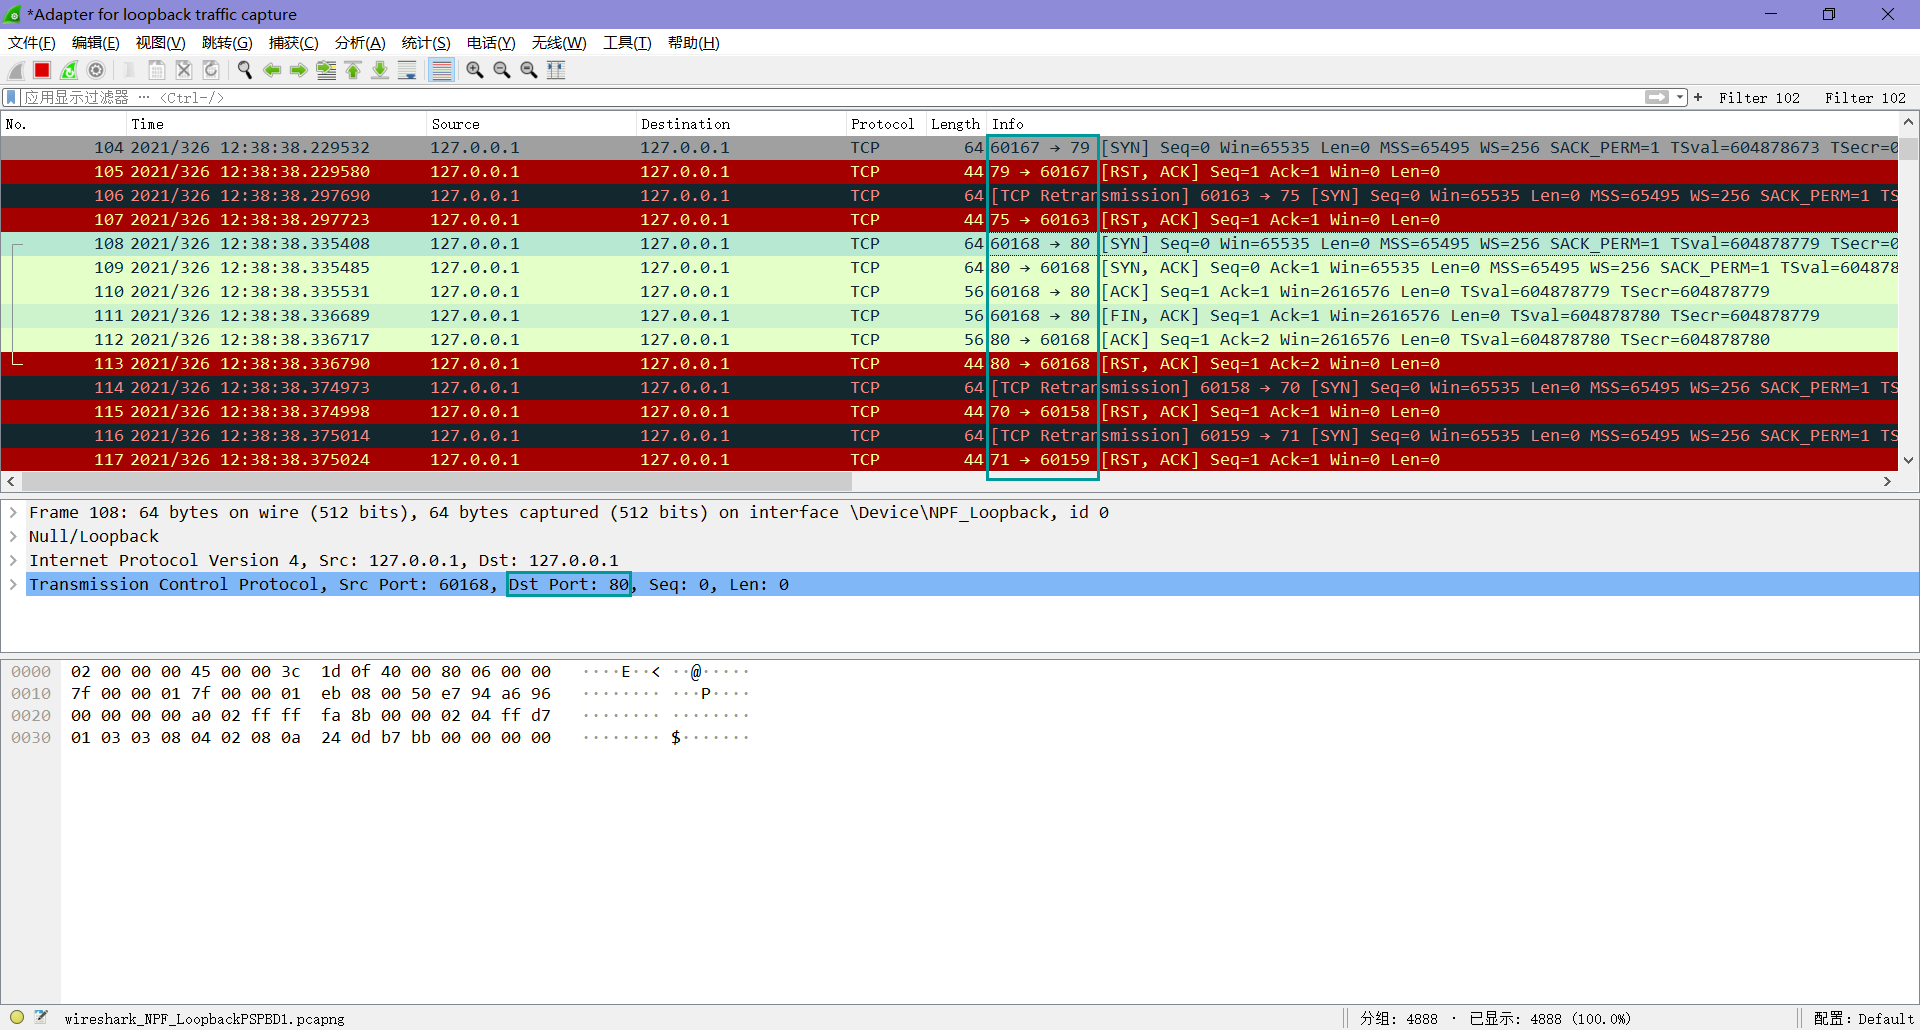
Task: Open the 编辑(E) menu
Action: point(96,43)
